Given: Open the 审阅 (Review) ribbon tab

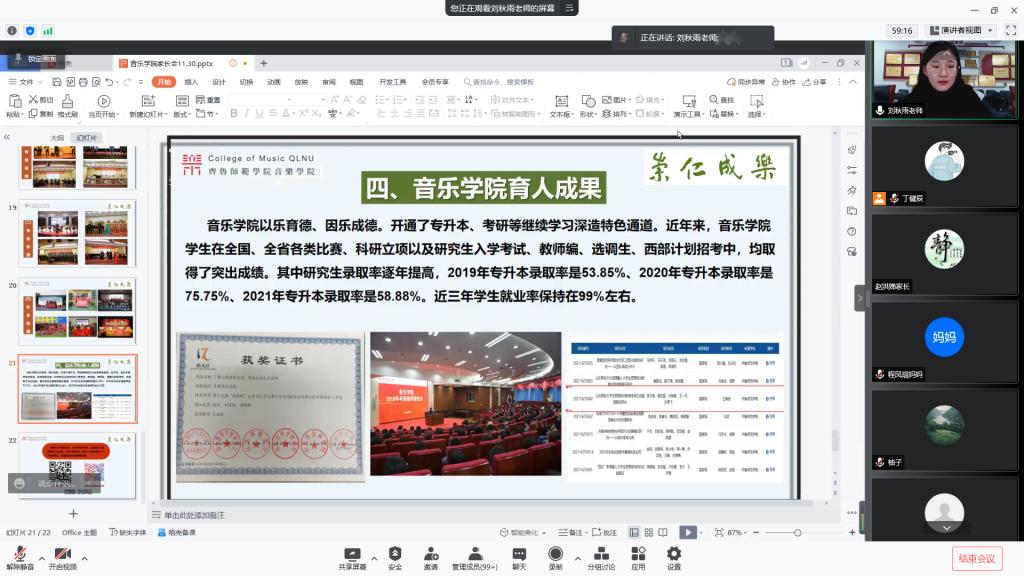Looking at the screenshot, I should pyautogui.click(x=328, y=82).
